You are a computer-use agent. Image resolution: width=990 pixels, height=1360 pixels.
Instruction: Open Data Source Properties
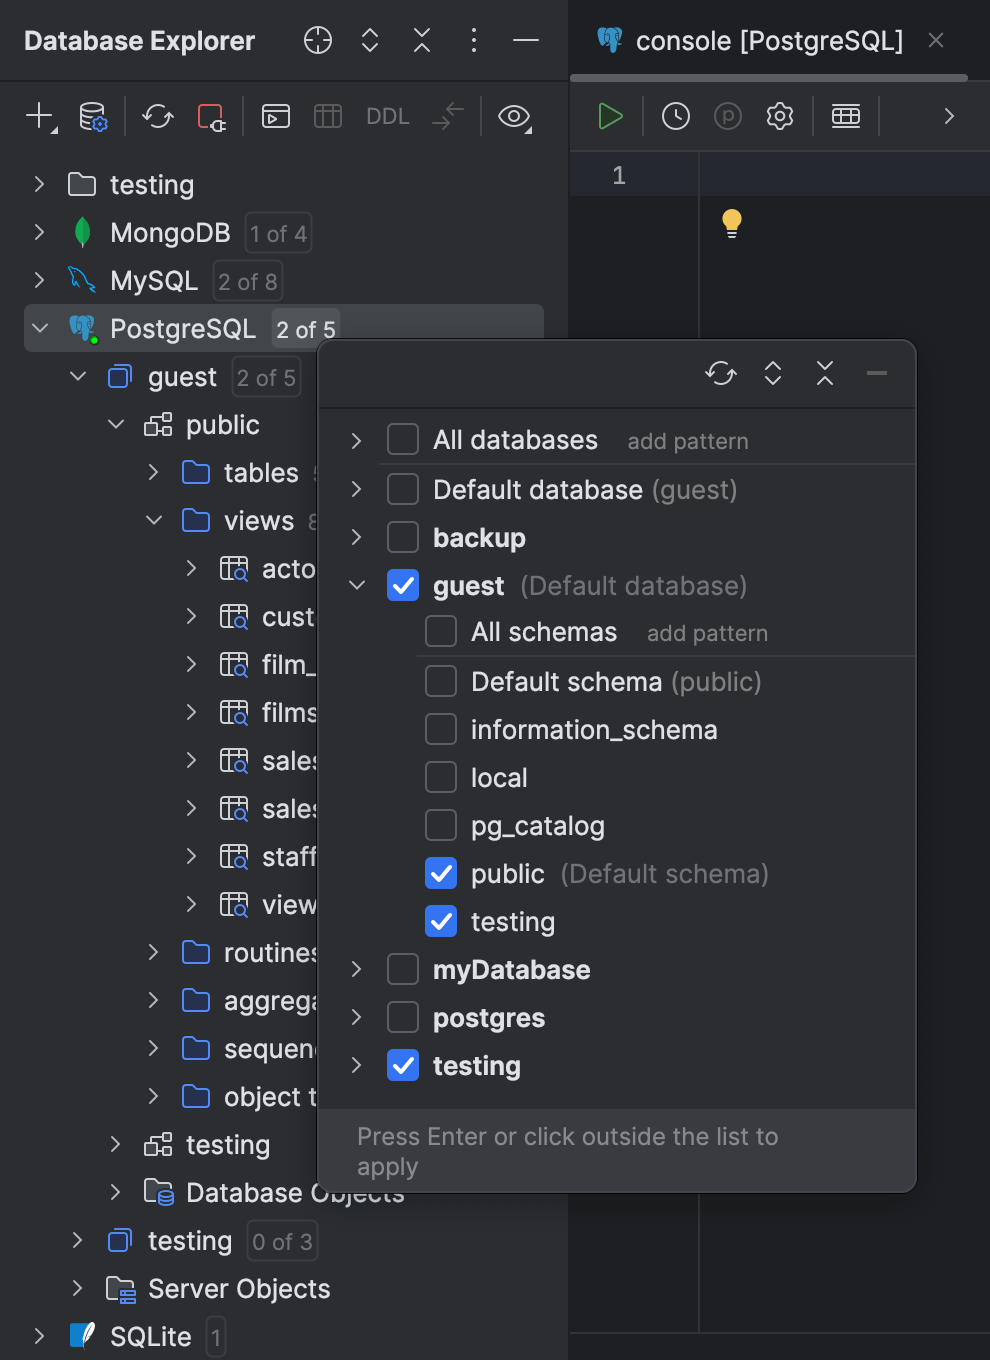click(93, 116)
